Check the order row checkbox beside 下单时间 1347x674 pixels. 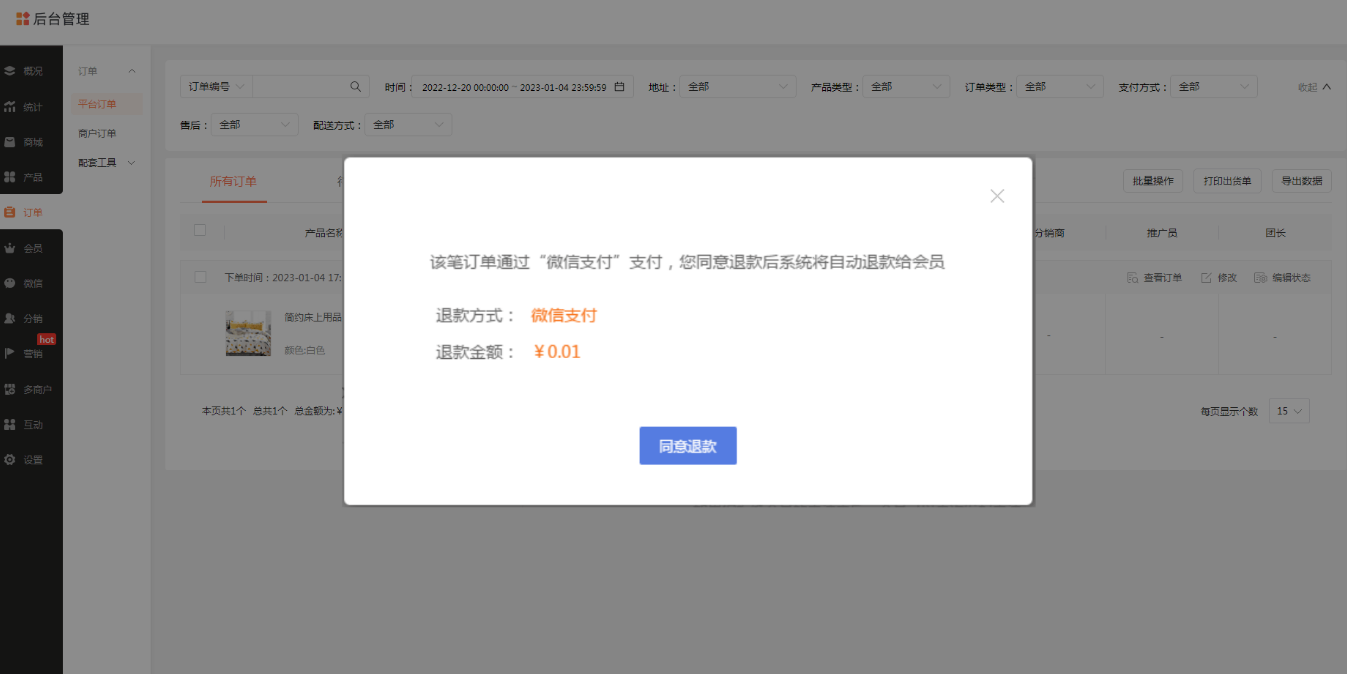(200, 277)
